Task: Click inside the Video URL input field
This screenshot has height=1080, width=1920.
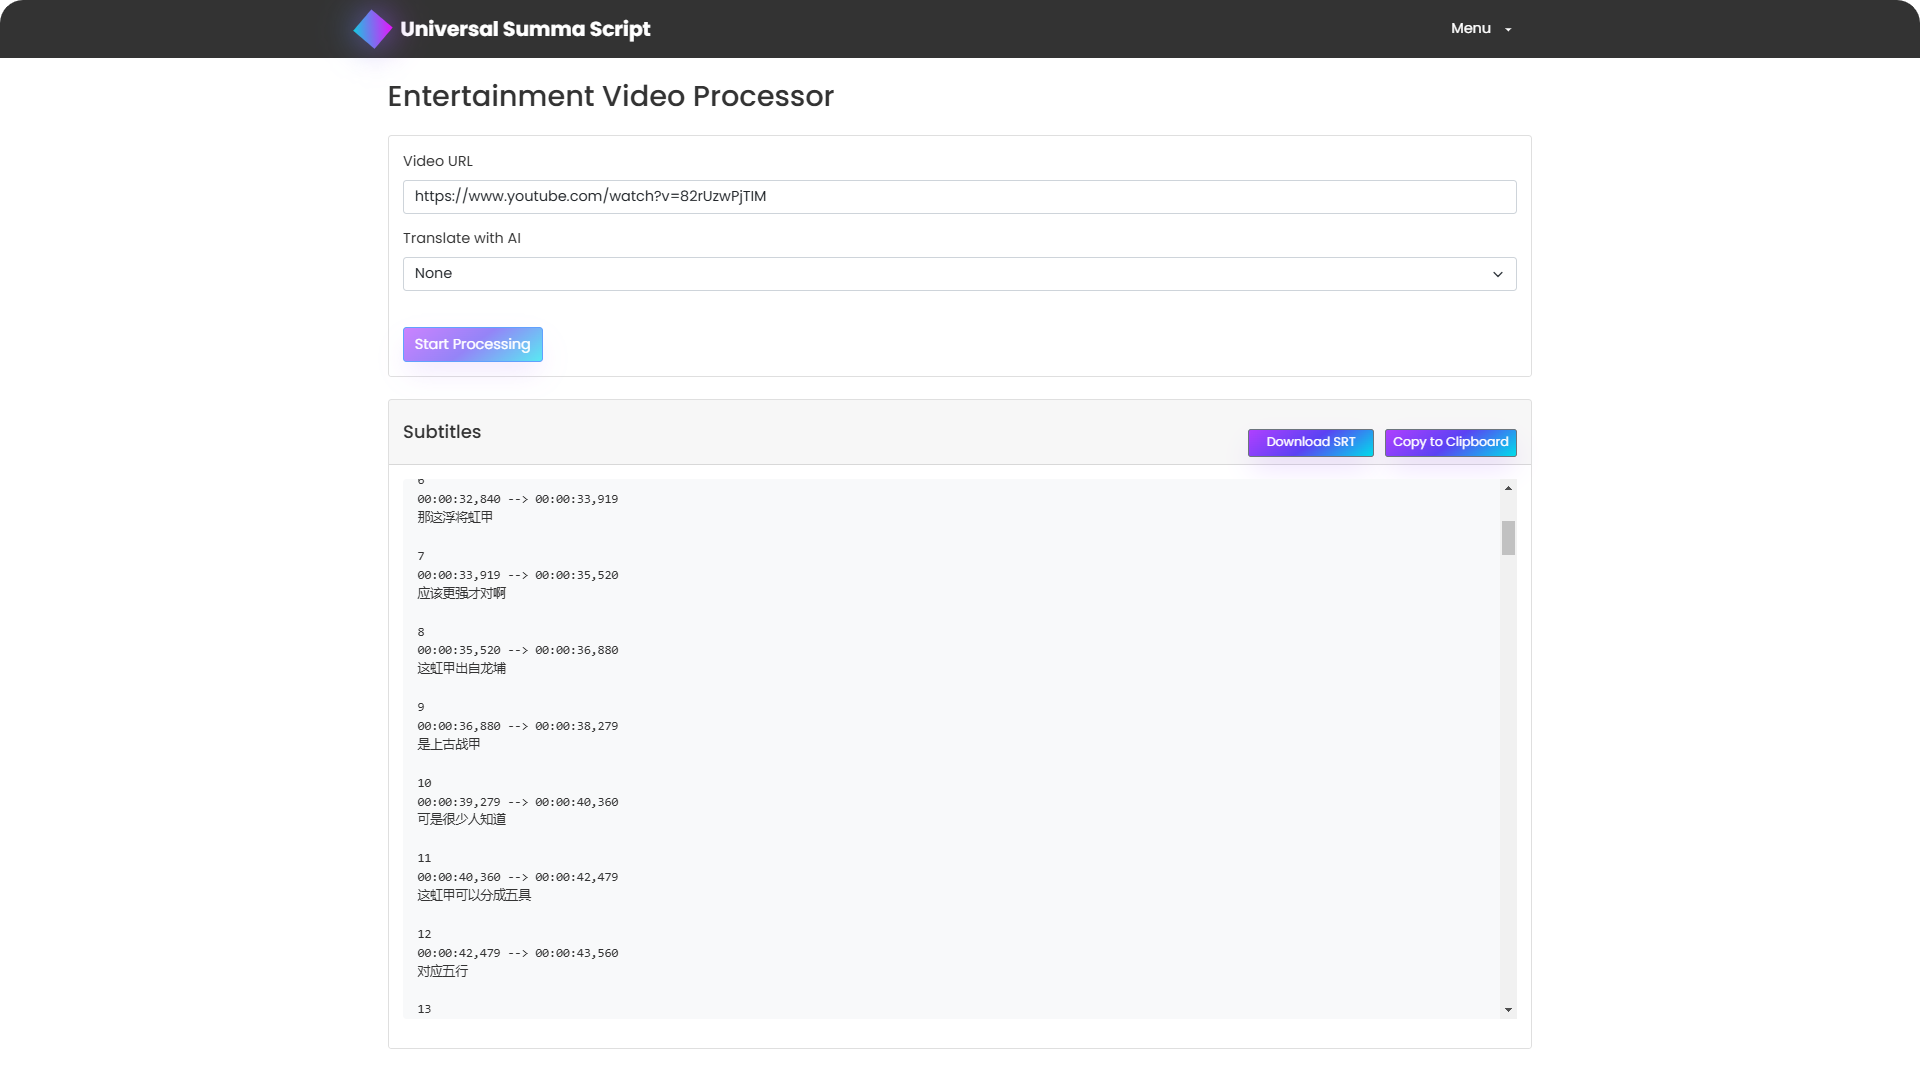Action: 958,197
